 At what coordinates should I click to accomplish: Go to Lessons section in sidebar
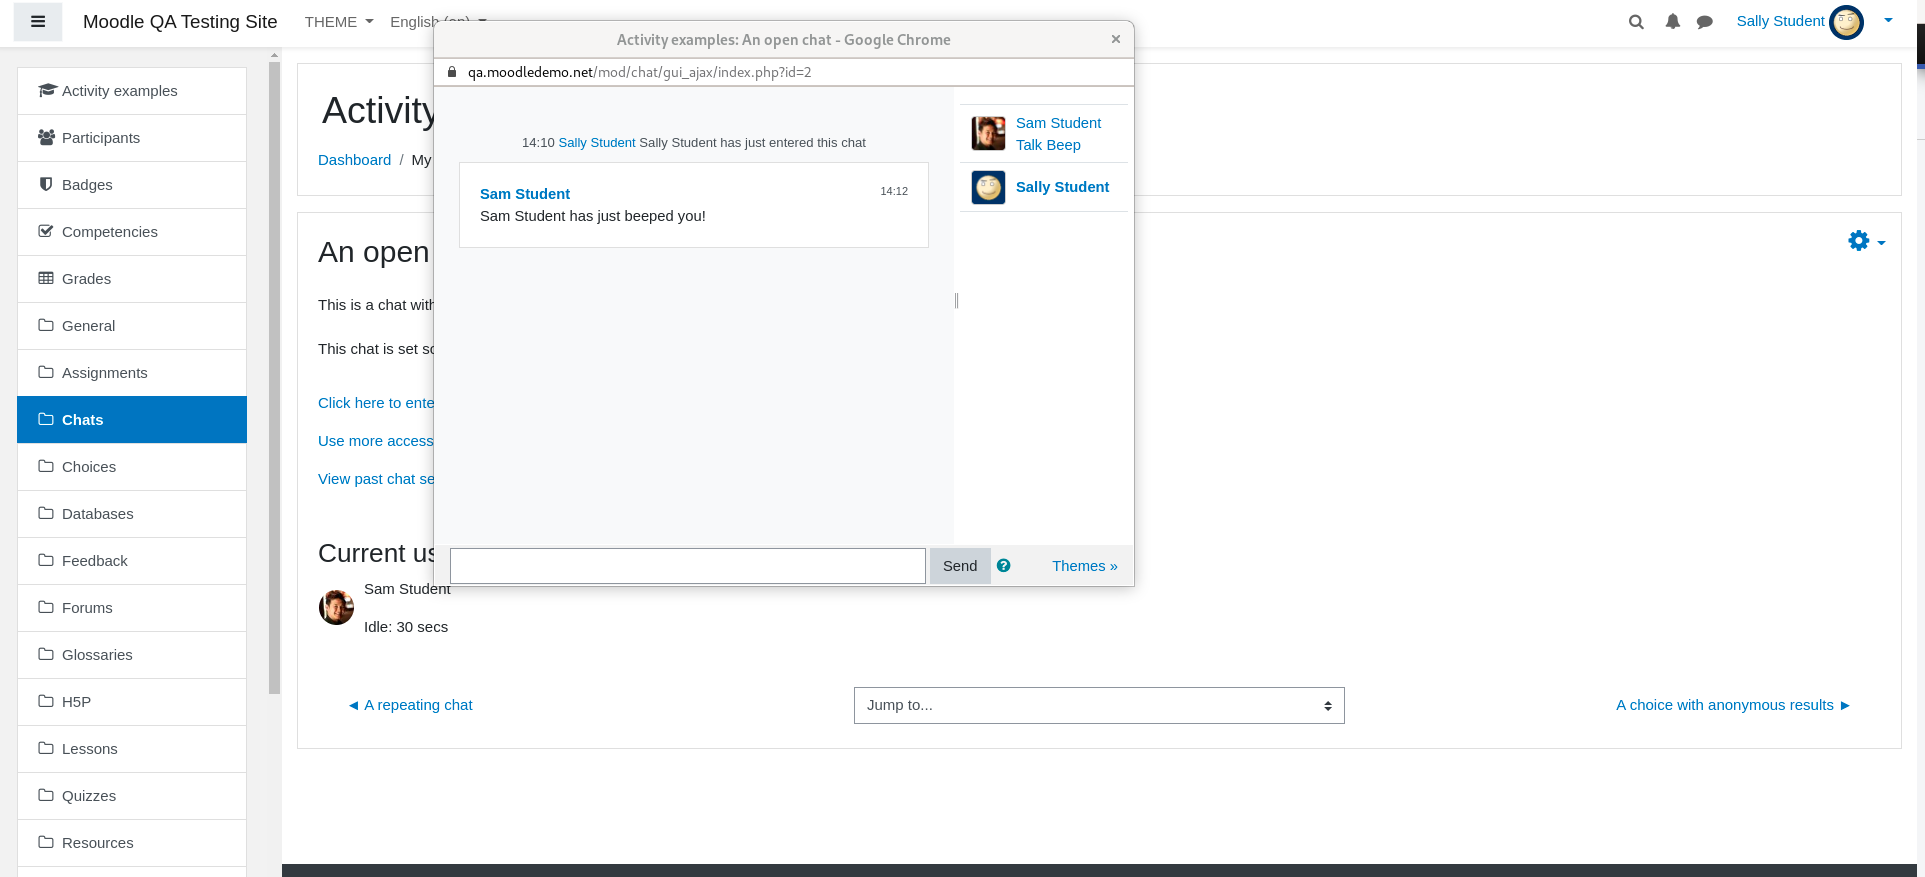(x=132, y=749)
